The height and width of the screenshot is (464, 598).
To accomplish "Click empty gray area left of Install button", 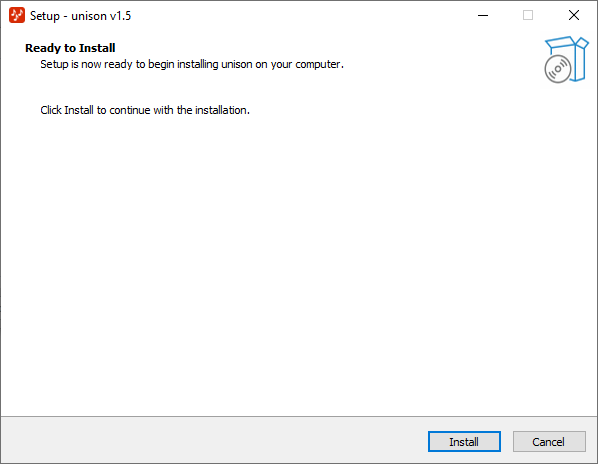I will coord(214,441).
